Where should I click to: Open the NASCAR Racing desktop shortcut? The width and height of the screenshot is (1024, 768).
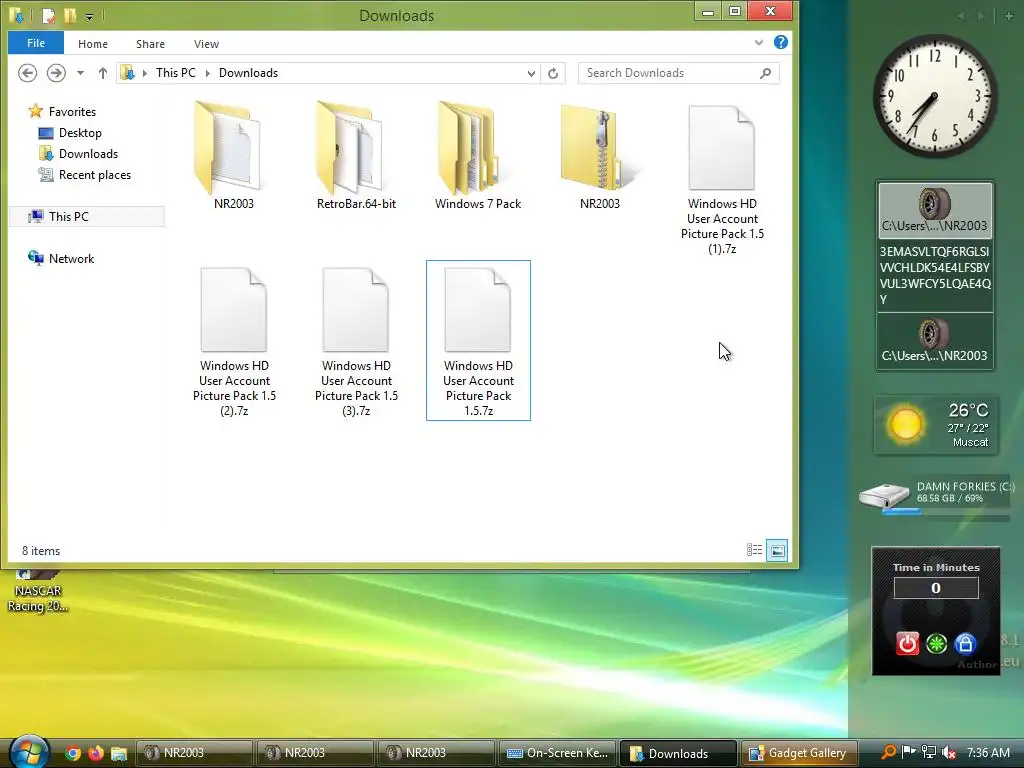click(37, 591)
